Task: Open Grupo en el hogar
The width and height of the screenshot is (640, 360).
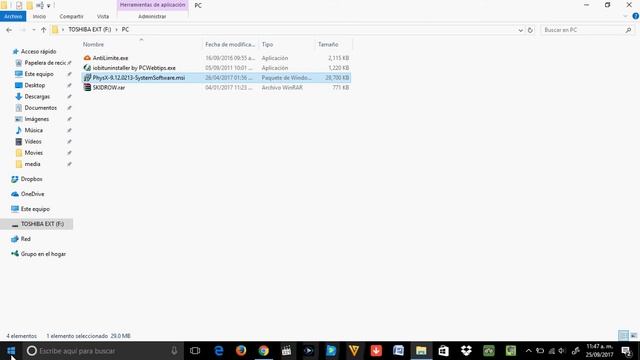Action: pyautogui.click(x=43, y=254)
